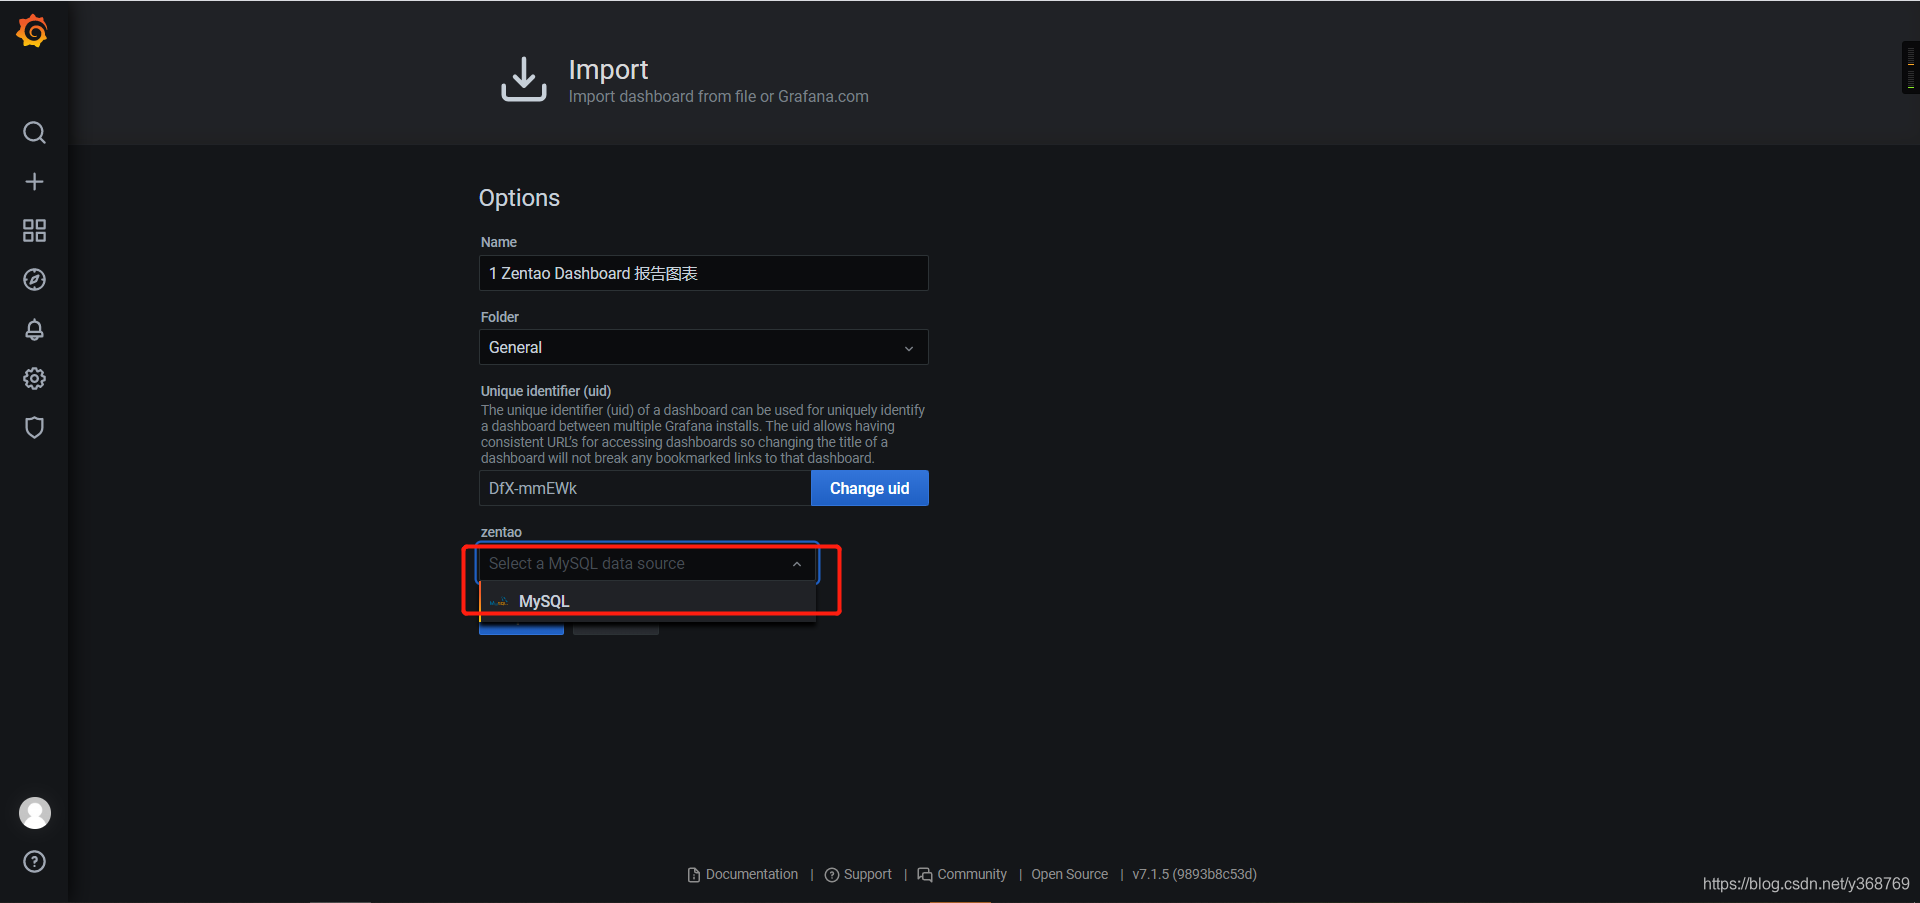The width and height of the screenshot is (1920, 903).
Task: Open the Create plus menu icon
Action: pos(34,181)
